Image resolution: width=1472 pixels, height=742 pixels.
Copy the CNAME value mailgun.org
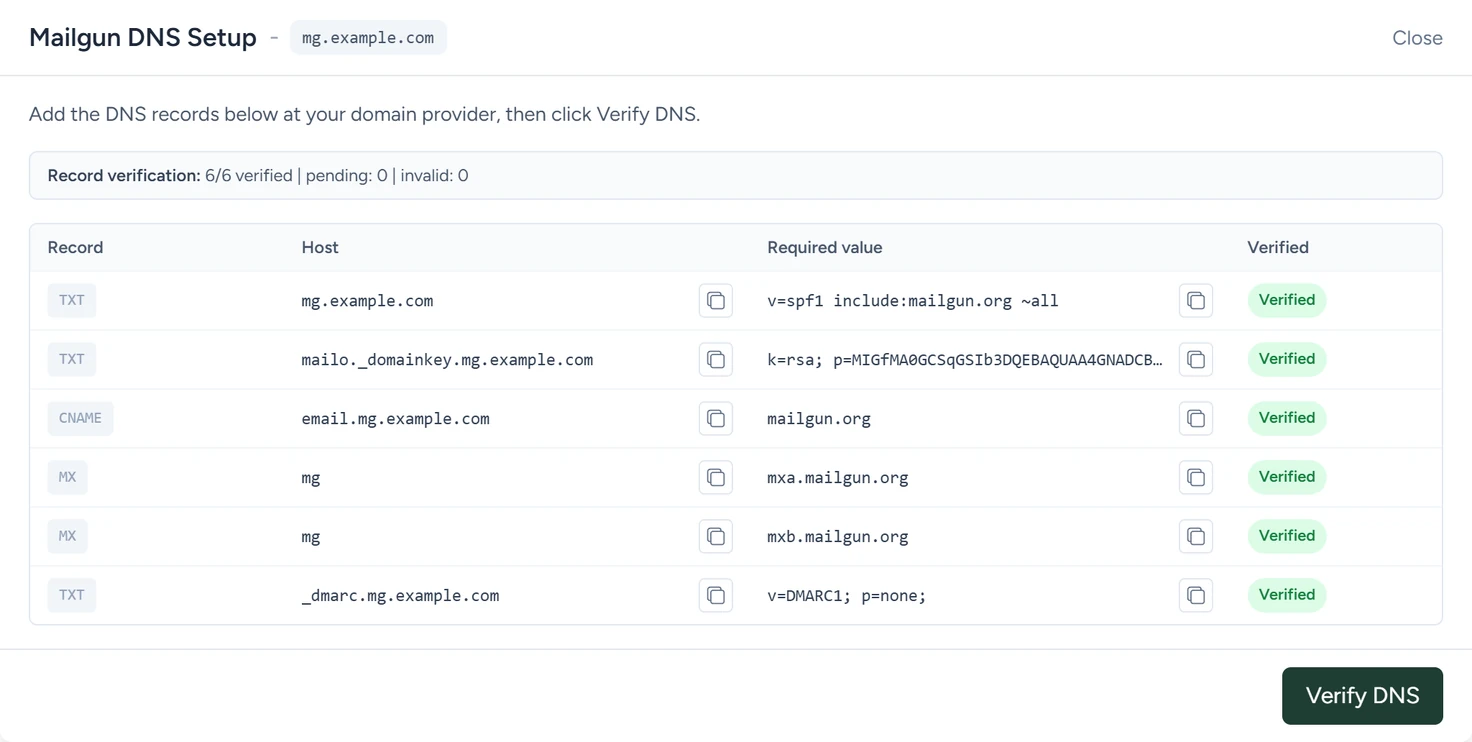coord(1196,418)
